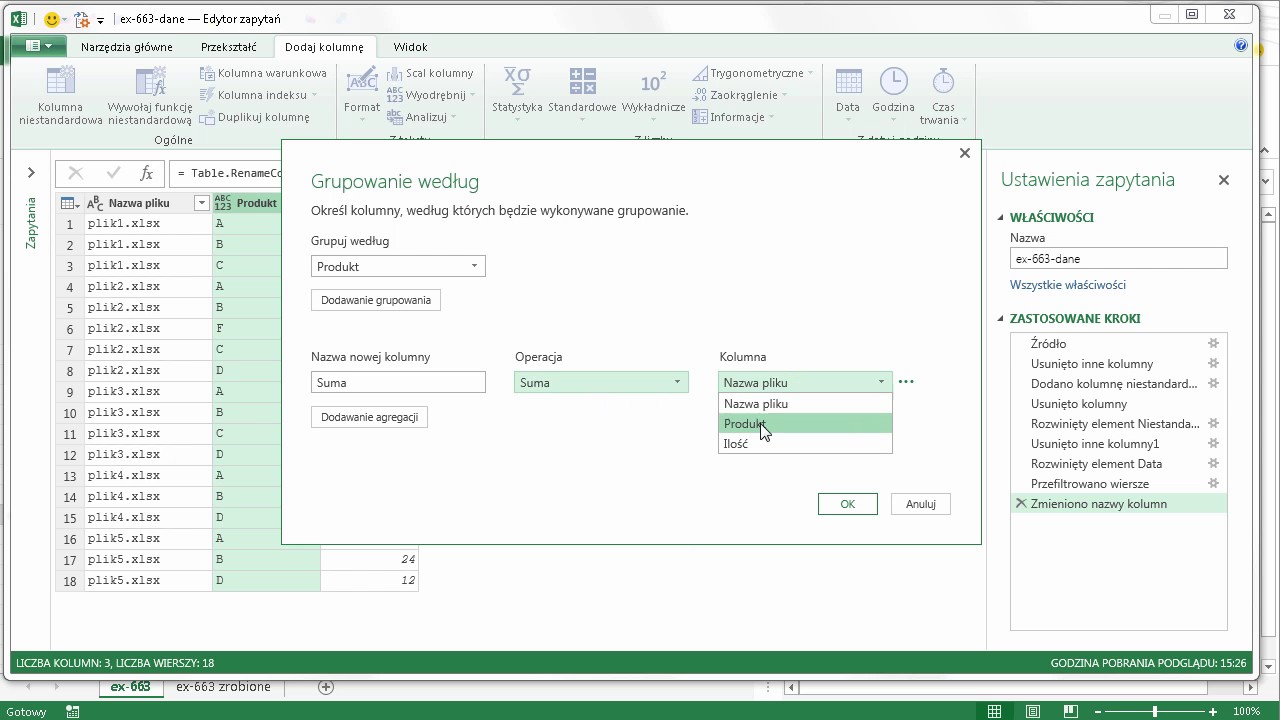Open settings gear for Źródło step
The width and height of the screenshot is (1280, 720).
coord(1213,344)
